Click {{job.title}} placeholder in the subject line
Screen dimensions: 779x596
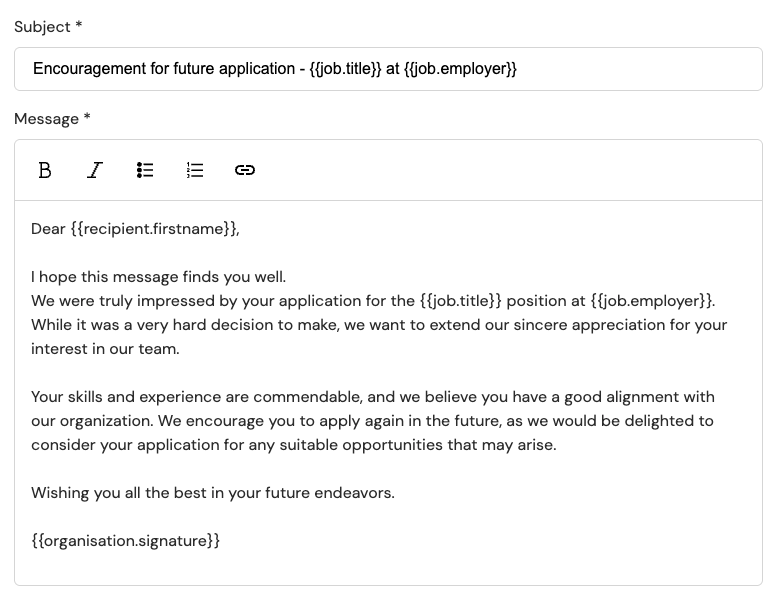(345, 69)
